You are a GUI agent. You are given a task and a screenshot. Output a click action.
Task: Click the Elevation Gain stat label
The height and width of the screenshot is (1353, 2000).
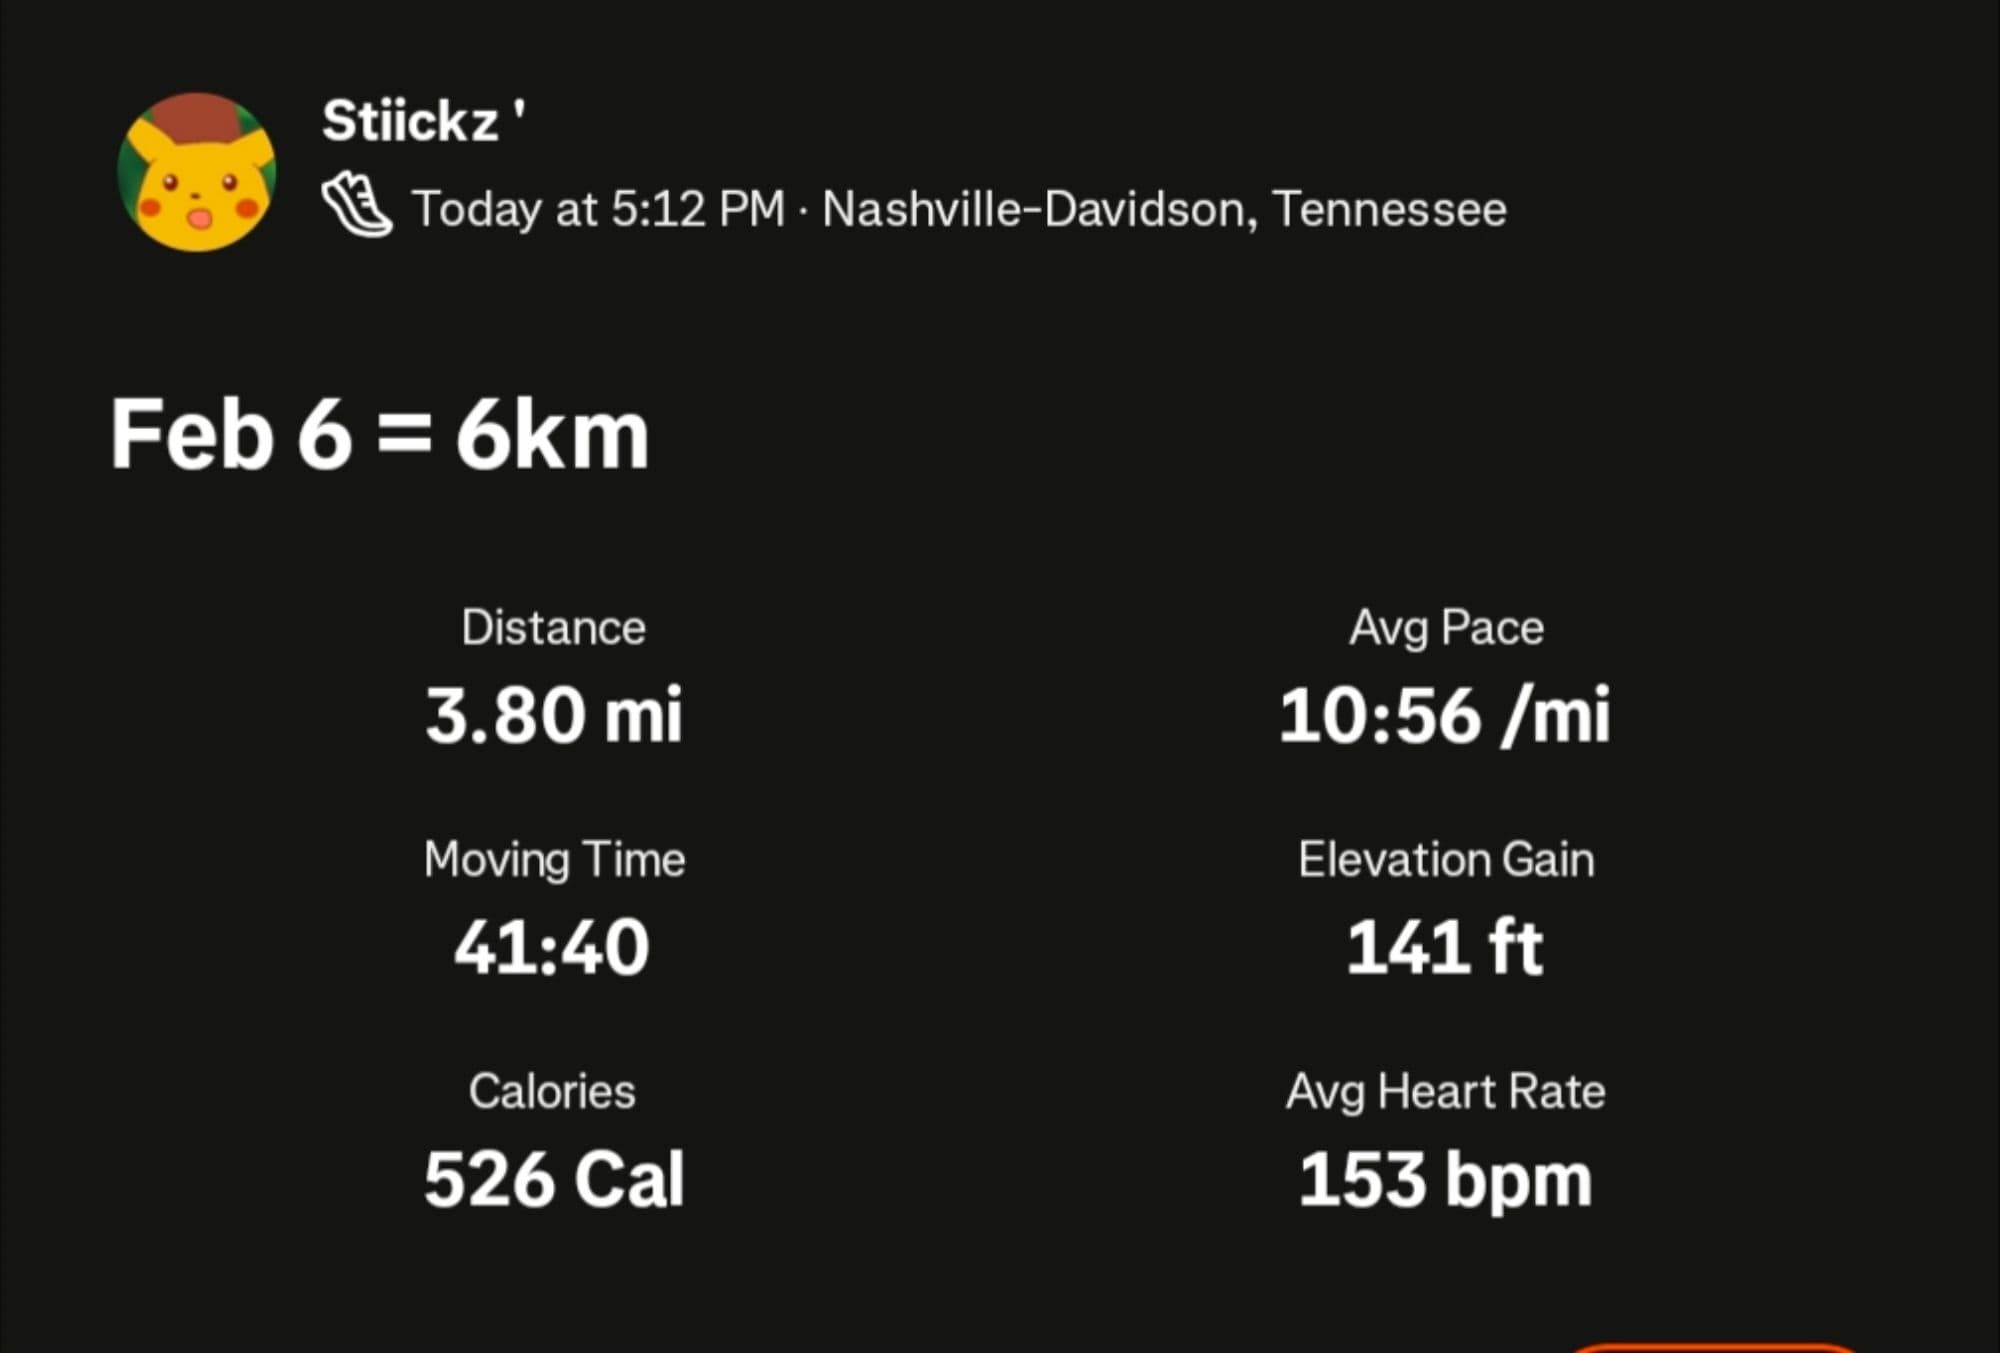1446,860
